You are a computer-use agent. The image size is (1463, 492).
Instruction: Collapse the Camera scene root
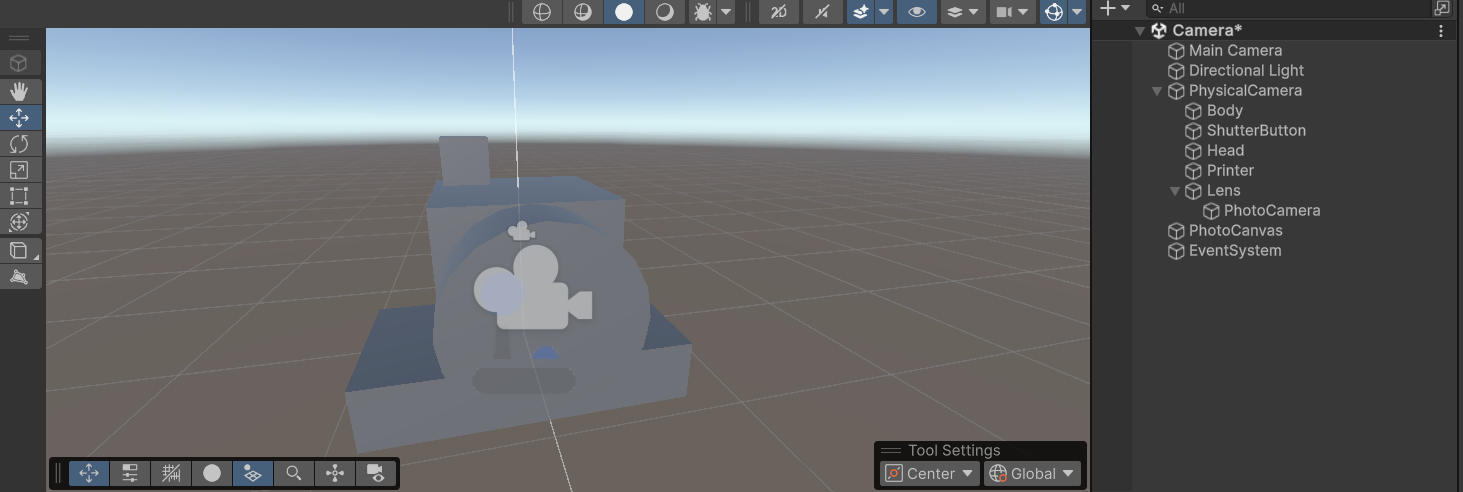1140,31
